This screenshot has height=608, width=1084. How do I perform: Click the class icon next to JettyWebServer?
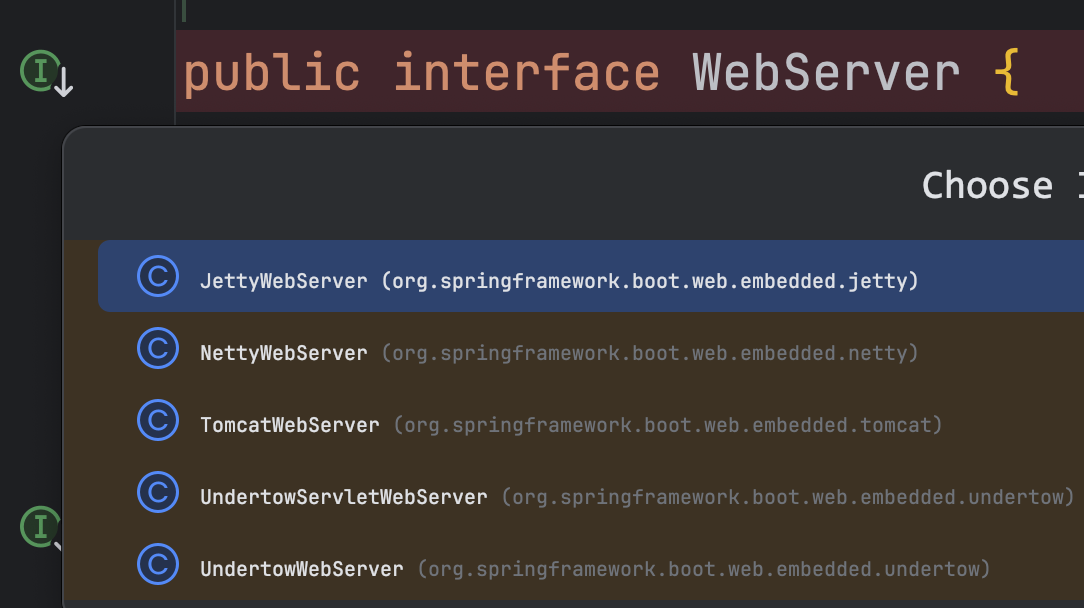(x=157, y=276)
